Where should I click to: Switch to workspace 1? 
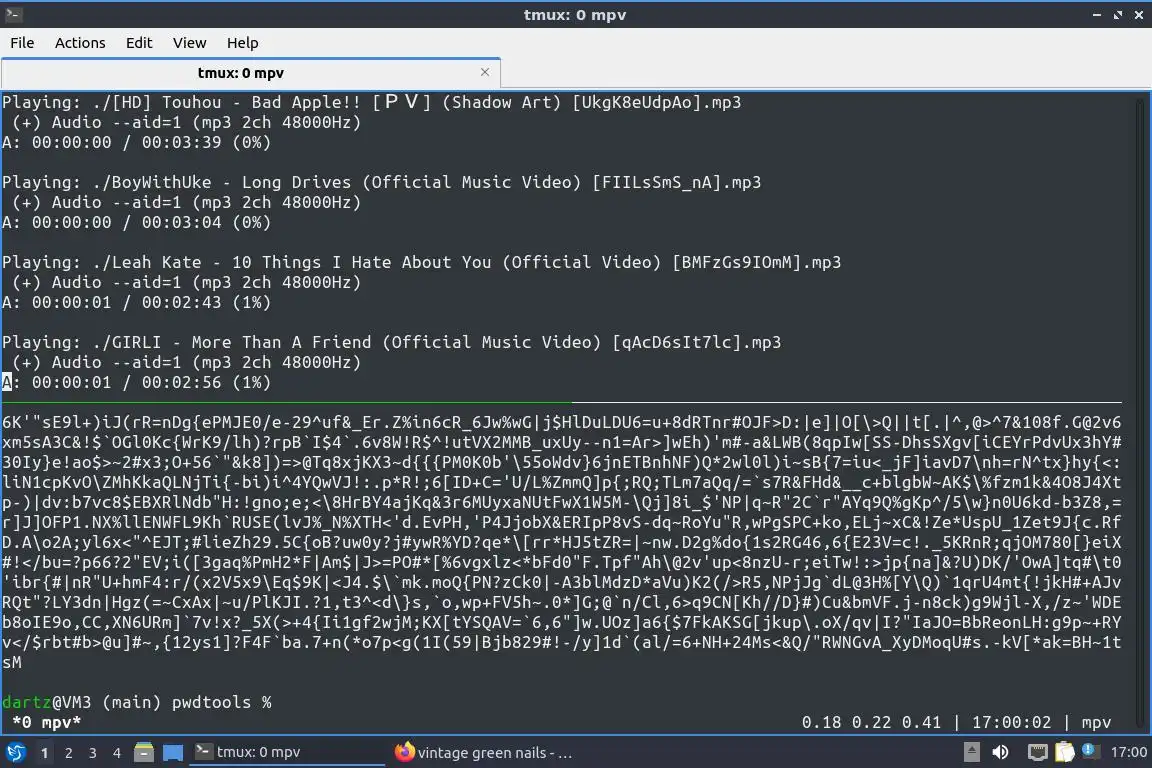tap(45, 753)
